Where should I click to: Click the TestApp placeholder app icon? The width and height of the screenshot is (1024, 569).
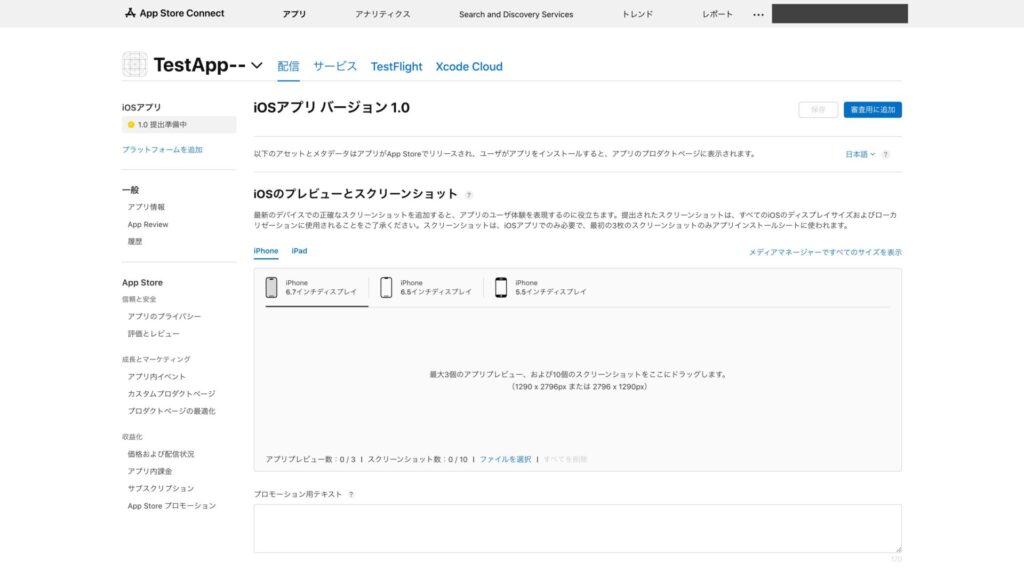tap(135, 65)
